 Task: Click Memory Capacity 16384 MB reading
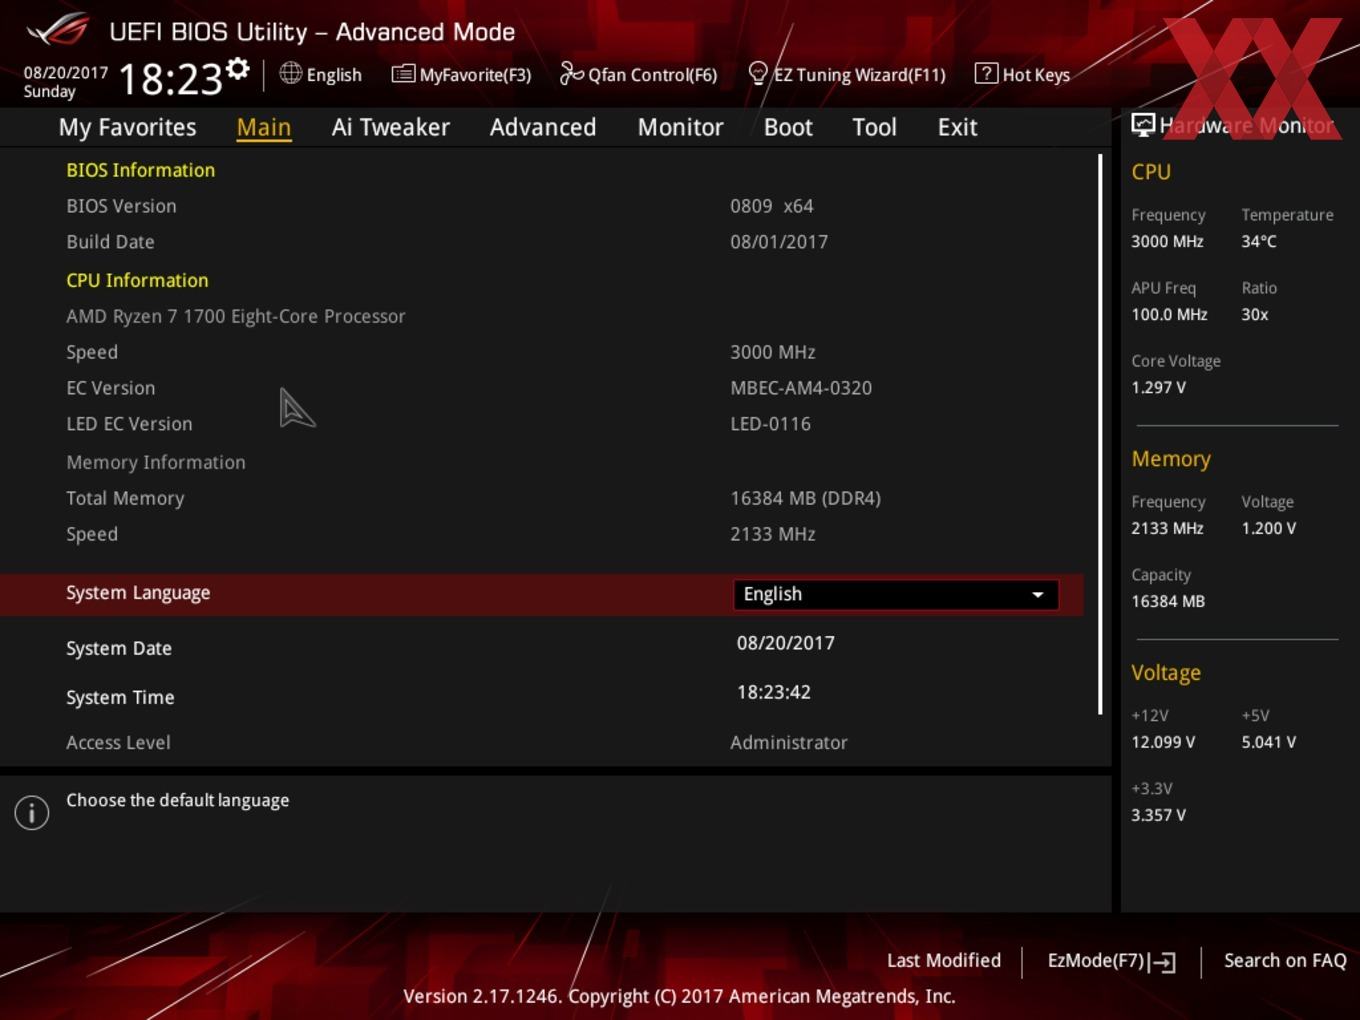pos(1168,601)
